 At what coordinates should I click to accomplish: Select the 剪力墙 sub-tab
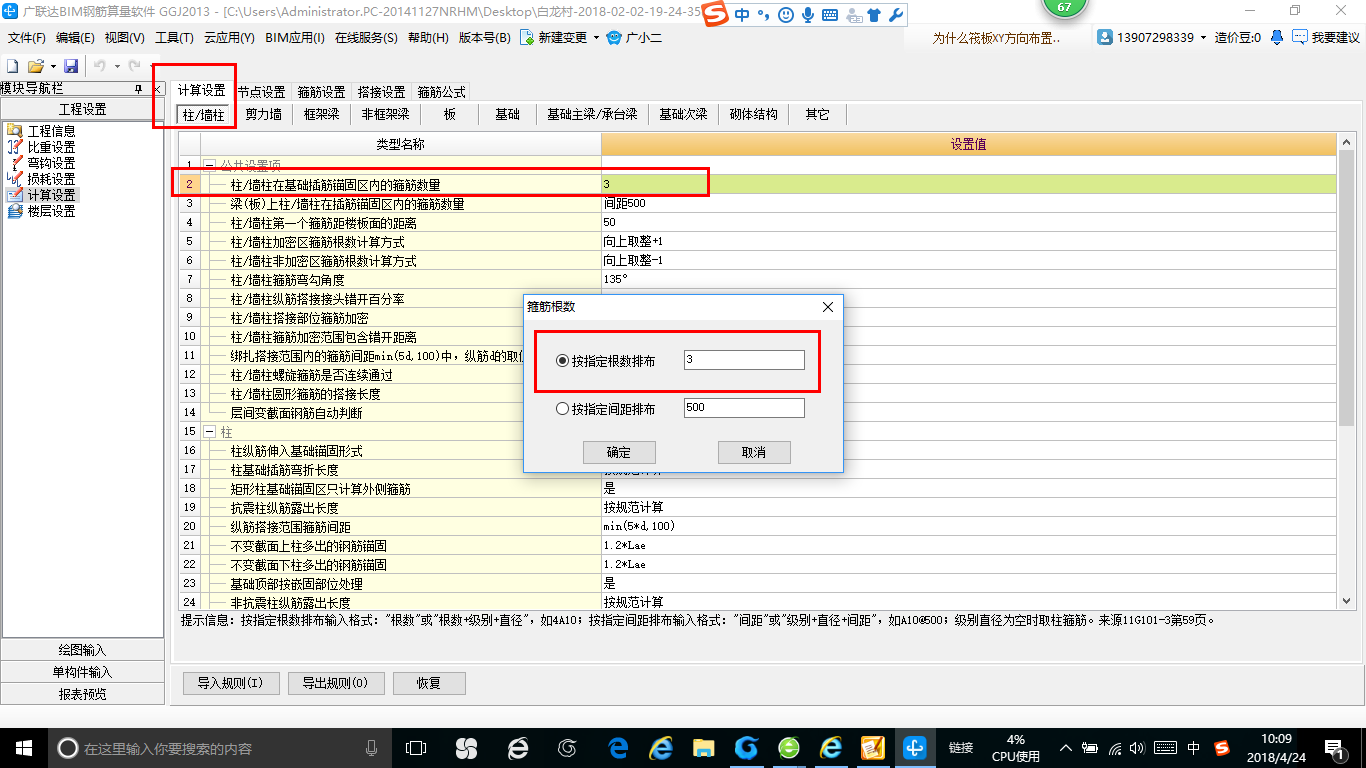[x=263, y=115]
